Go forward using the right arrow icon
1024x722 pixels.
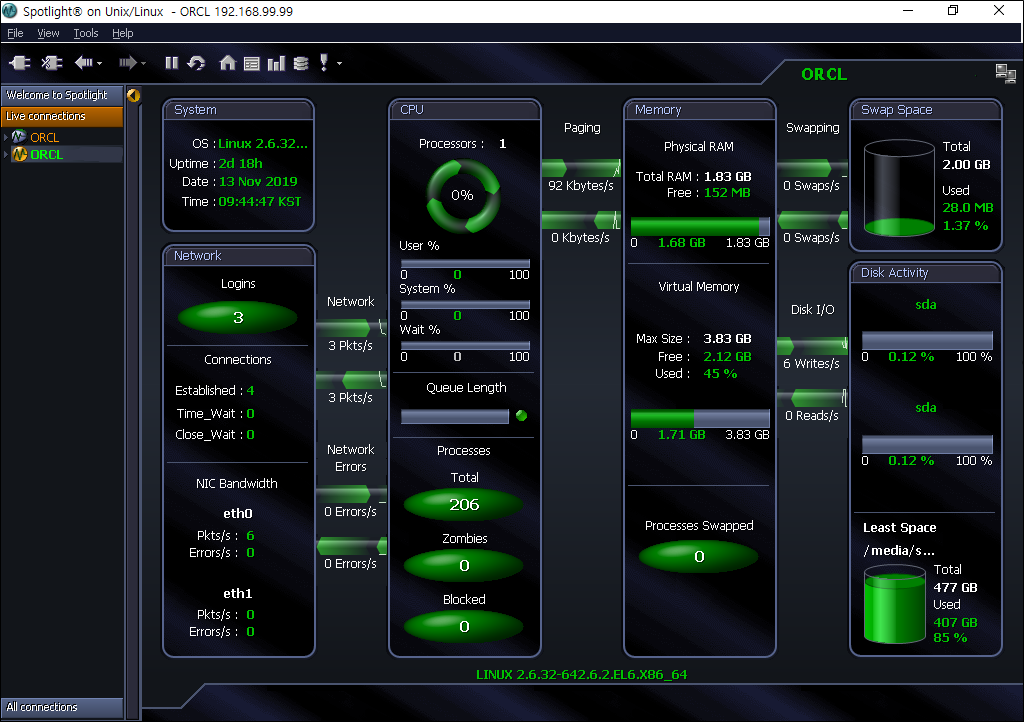pos(127,63)
